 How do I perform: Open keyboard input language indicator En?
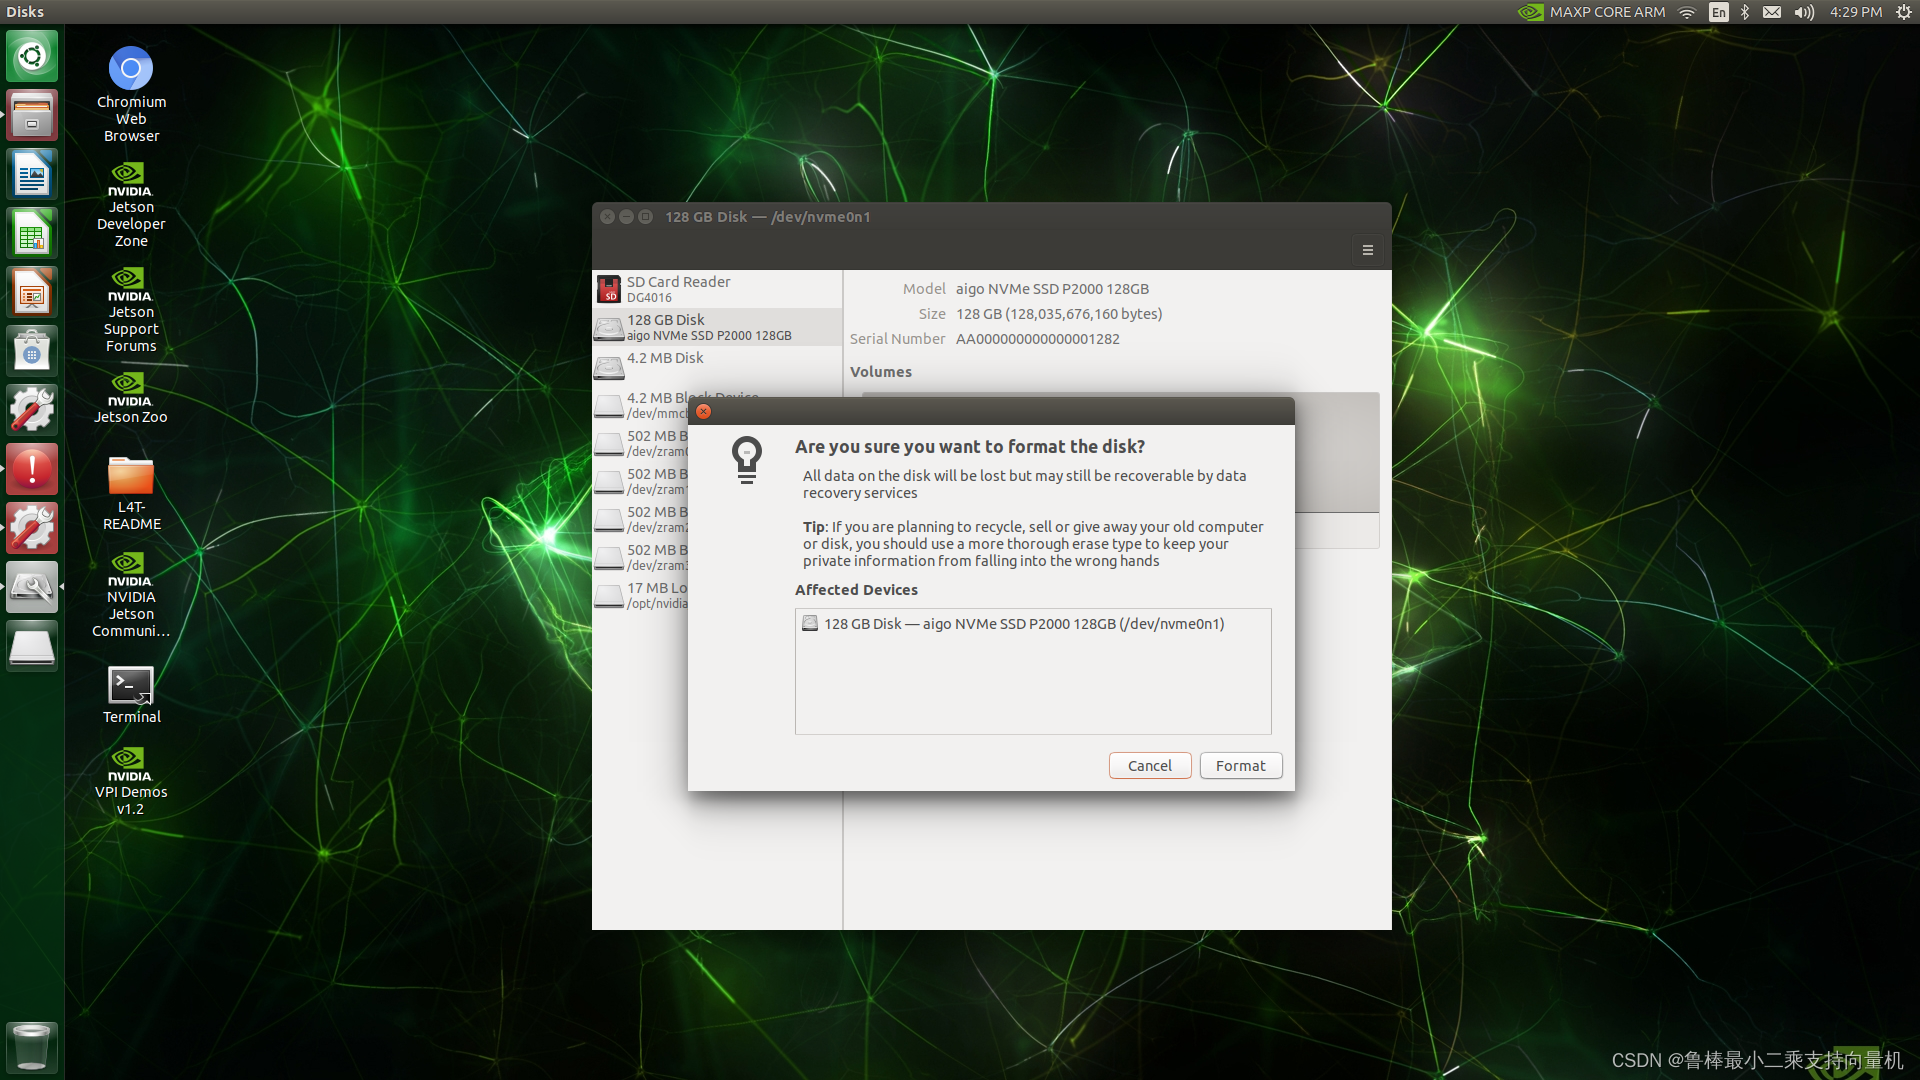[1718, 12]
